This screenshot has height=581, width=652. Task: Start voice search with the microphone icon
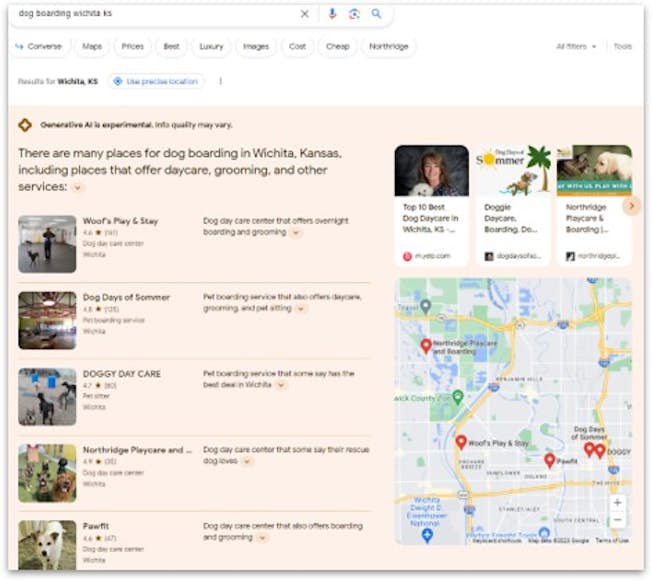pyautogui.click(x=332, y=14)
